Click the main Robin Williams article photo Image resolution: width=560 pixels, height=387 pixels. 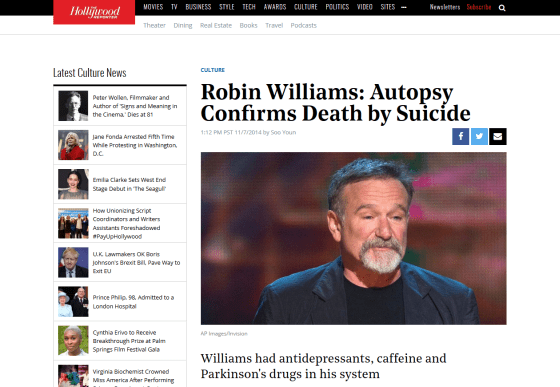[x=354, y=238]
